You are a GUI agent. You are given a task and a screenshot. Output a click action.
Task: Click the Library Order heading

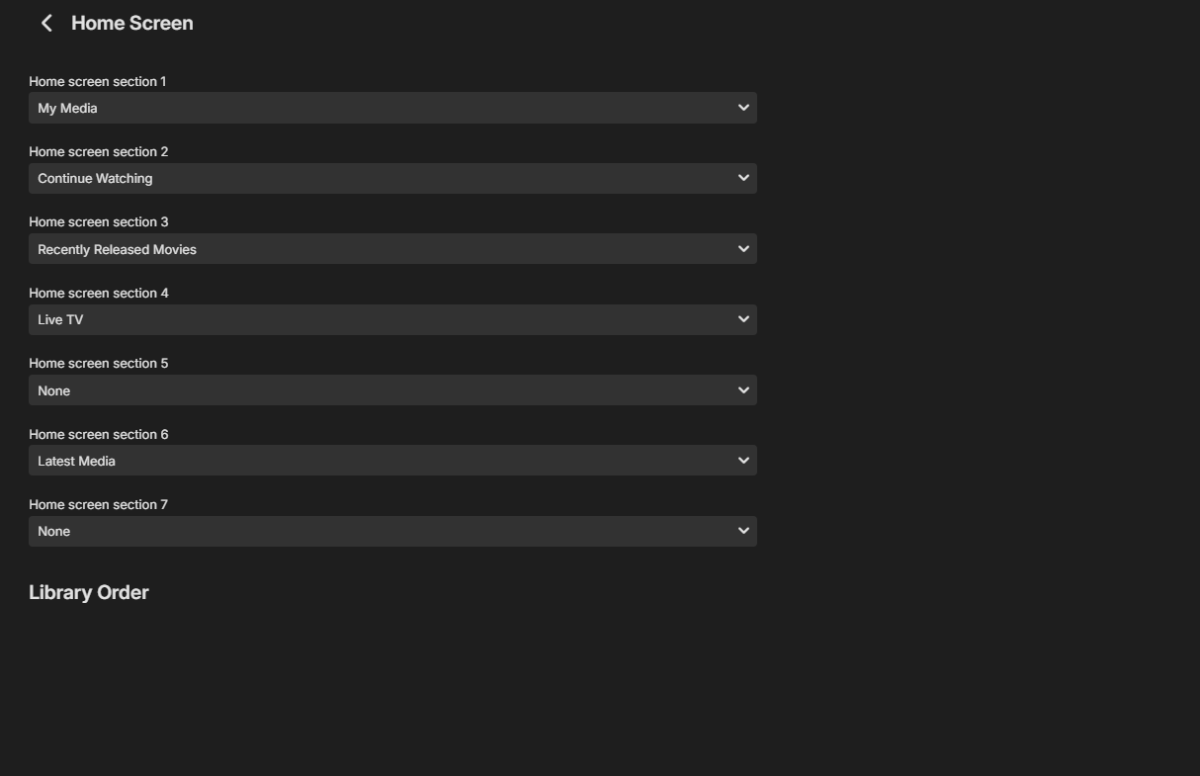(89, 592)
